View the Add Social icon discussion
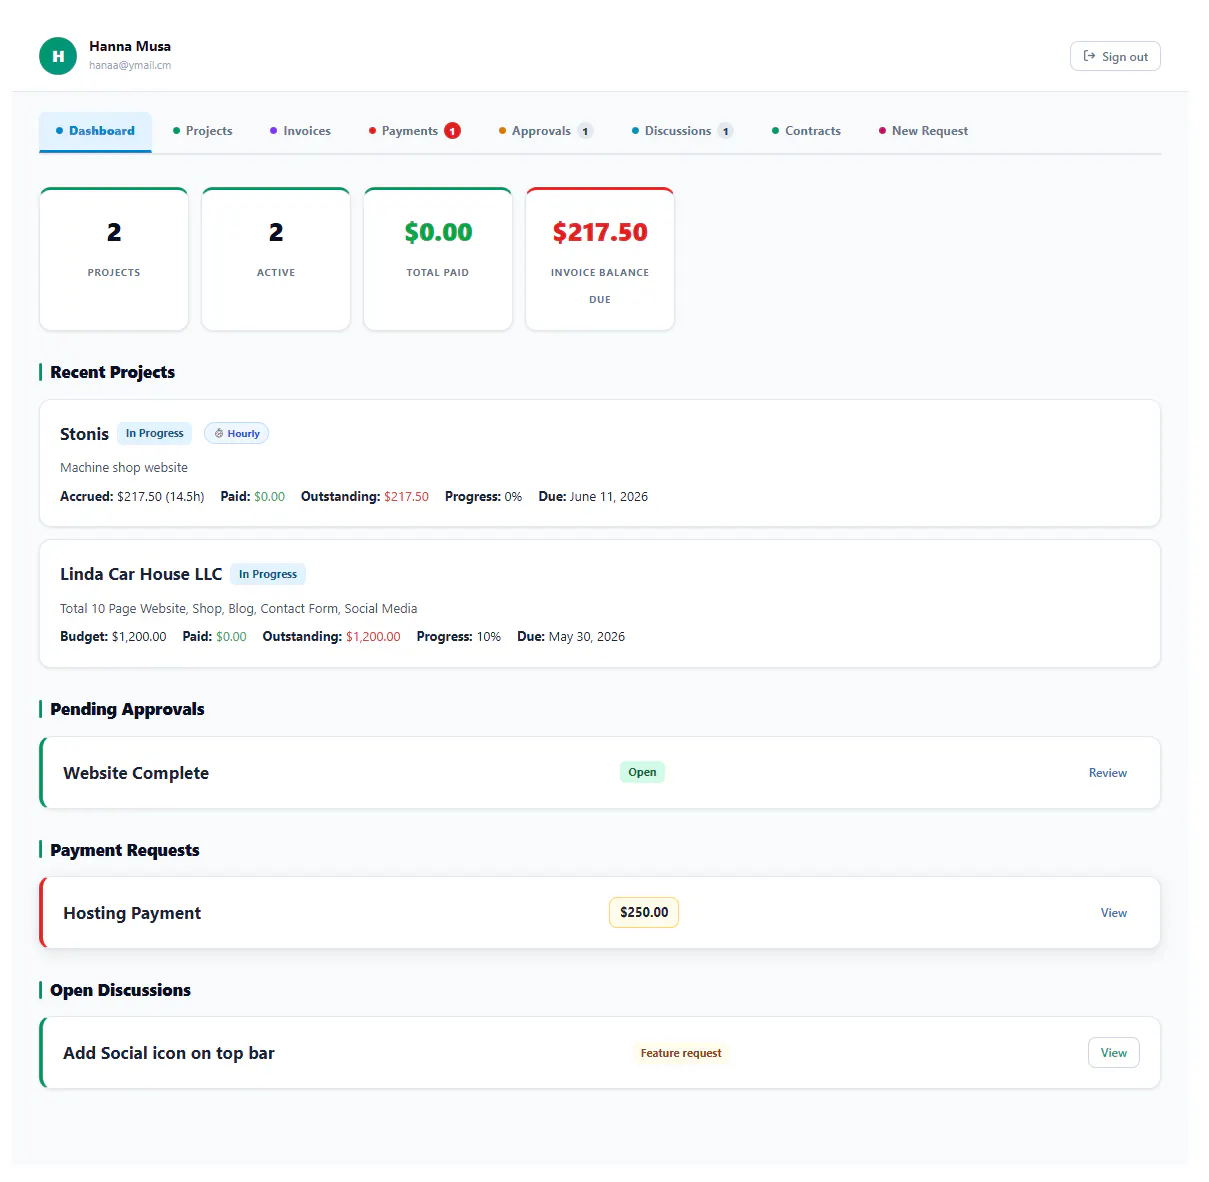The height and width of the screenshot is (1182, 1209). coord(1113,1053)
